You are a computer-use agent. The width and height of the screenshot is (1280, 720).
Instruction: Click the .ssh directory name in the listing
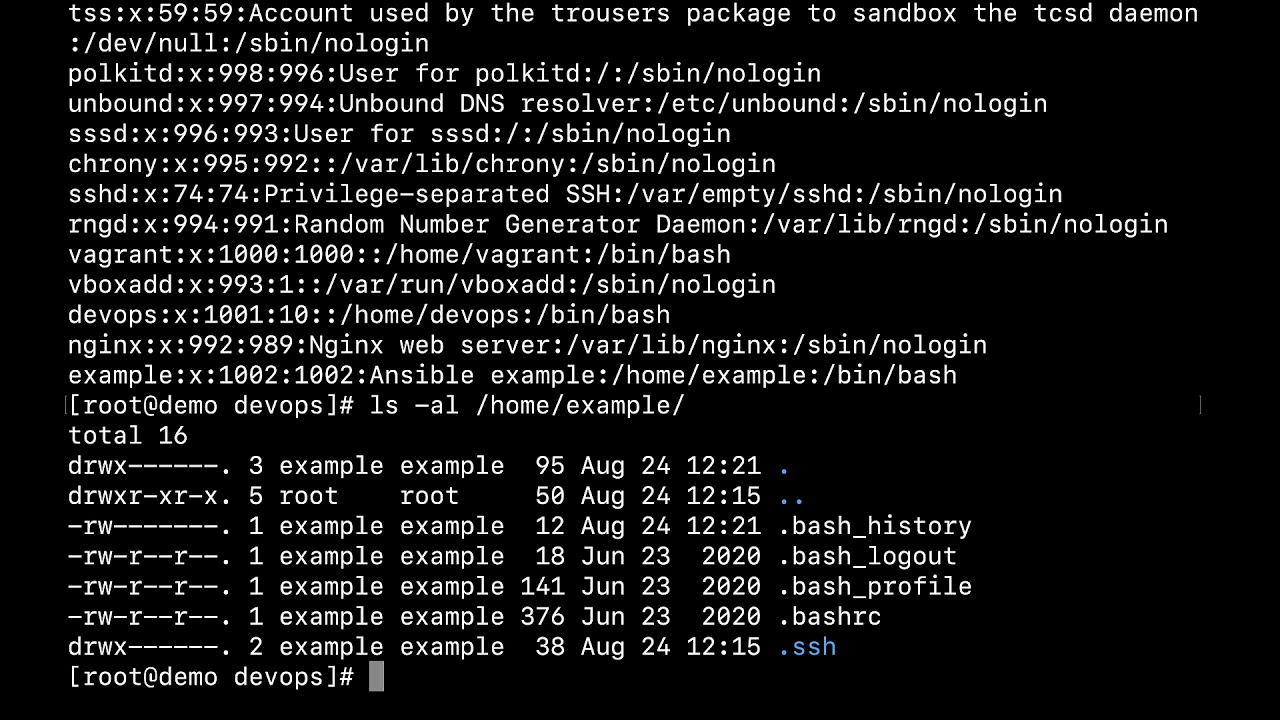[807, 647]
